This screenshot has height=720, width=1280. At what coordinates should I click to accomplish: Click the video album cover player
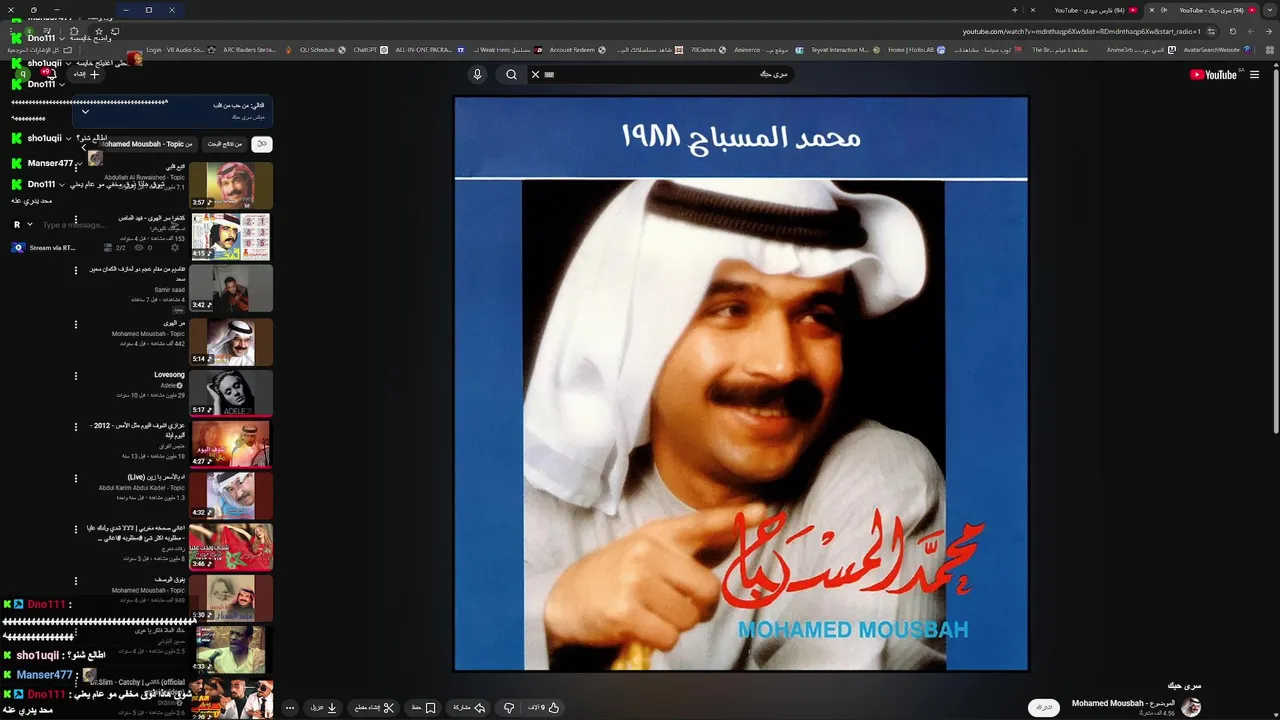(x=741, y=383)
